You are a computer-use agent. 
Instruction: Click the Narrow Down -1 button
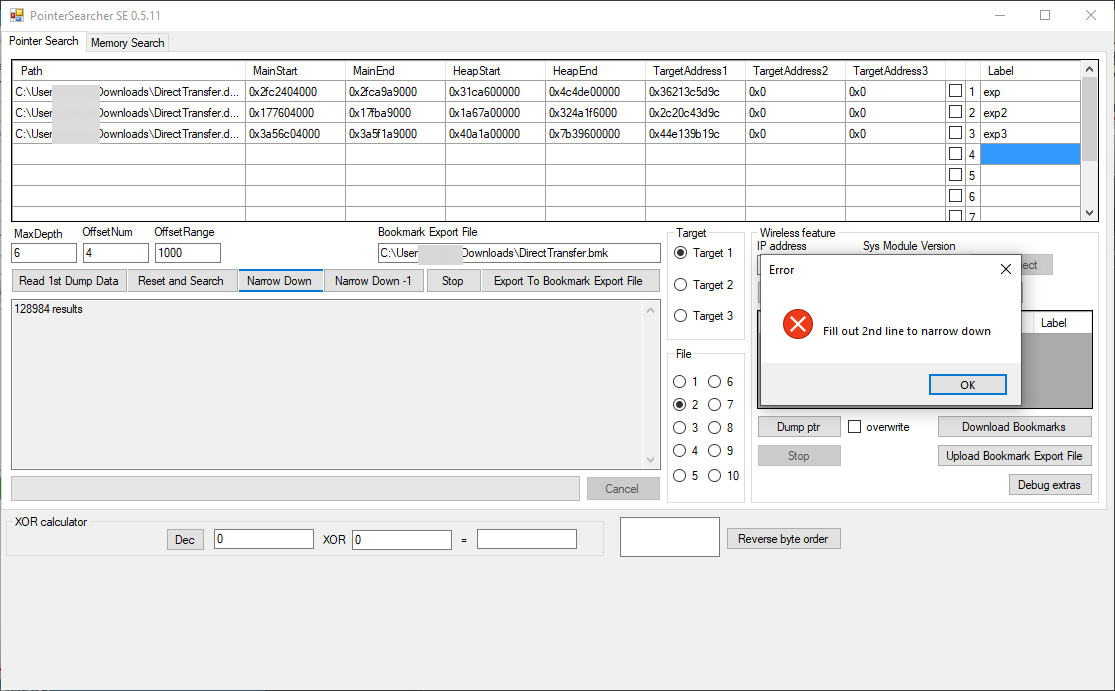click(373, 281)
